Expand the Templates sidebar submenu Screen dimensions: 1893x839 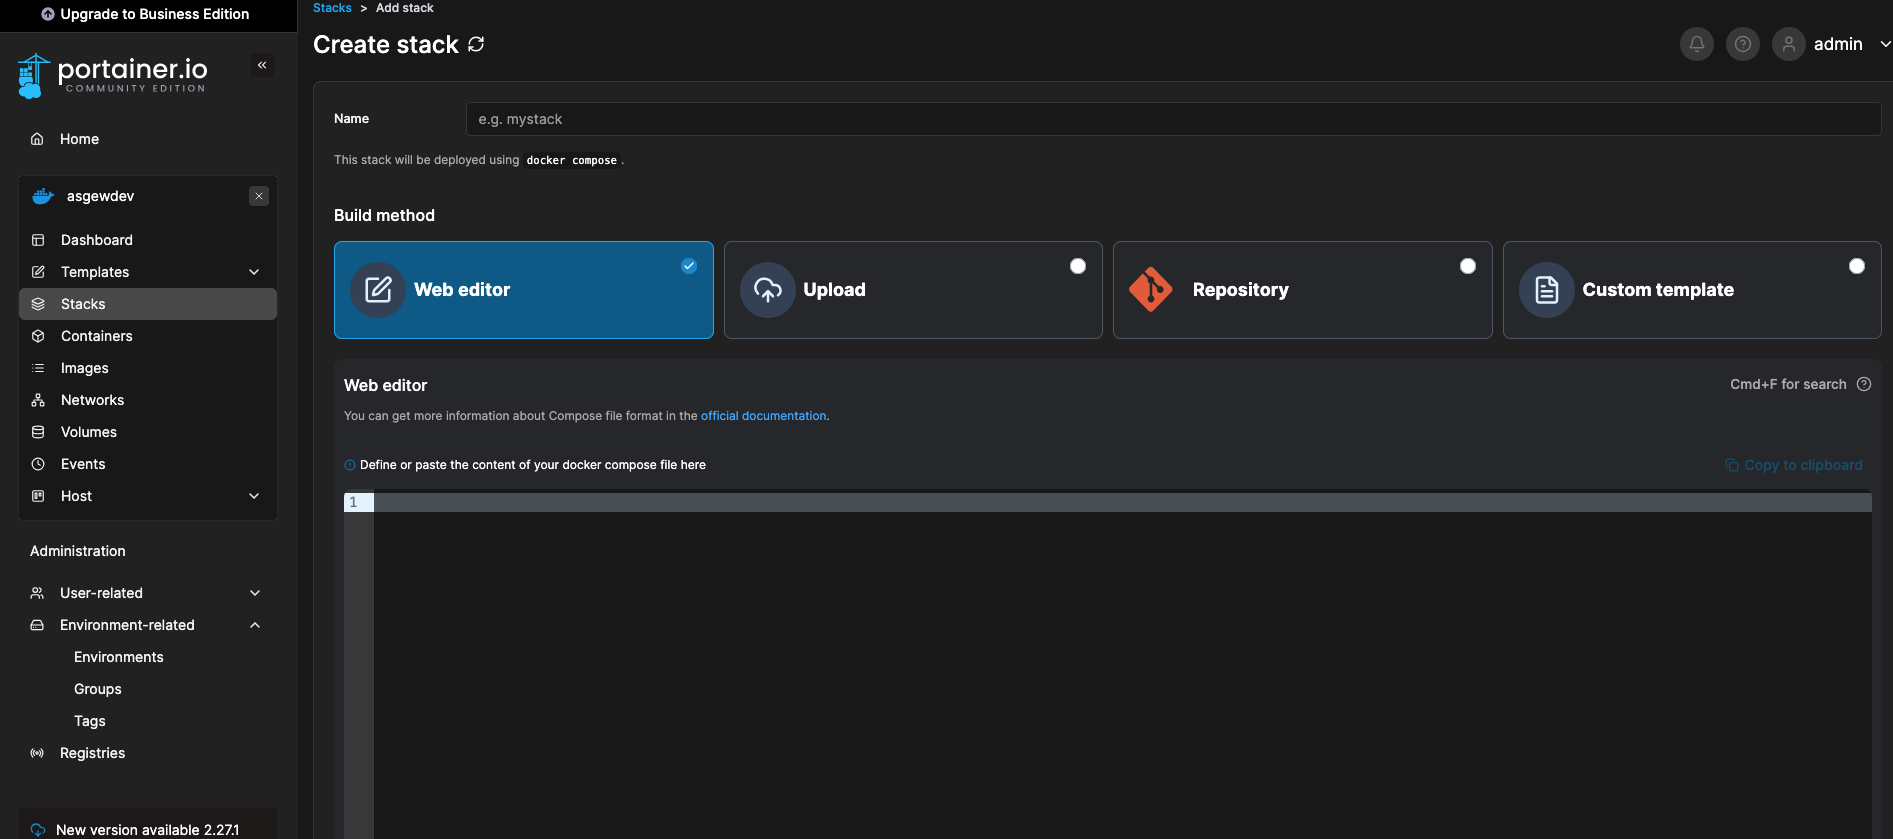pos(254,272)
